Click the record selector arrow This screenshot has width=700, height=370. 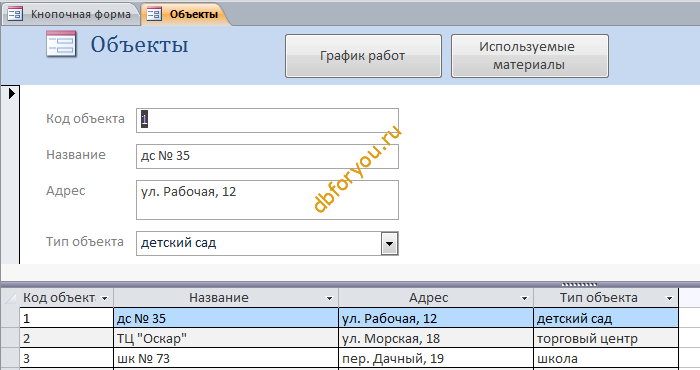pos(12,93)
